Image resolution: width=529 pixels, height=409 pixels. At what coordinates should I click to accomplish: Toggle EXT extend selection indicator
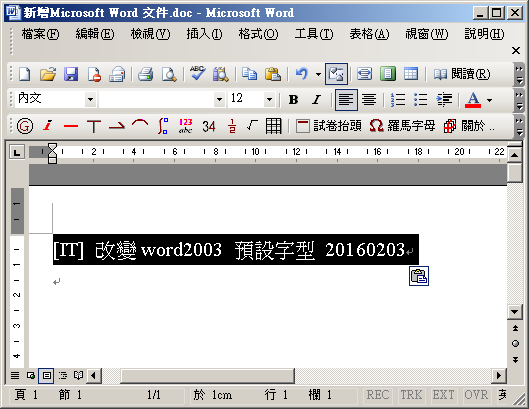coord(443,394)
